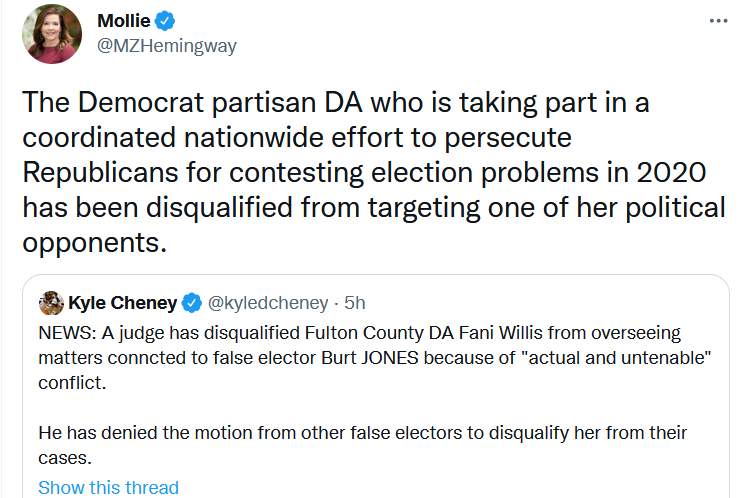Click Mollie's blue verified badge

click(165, 21)
